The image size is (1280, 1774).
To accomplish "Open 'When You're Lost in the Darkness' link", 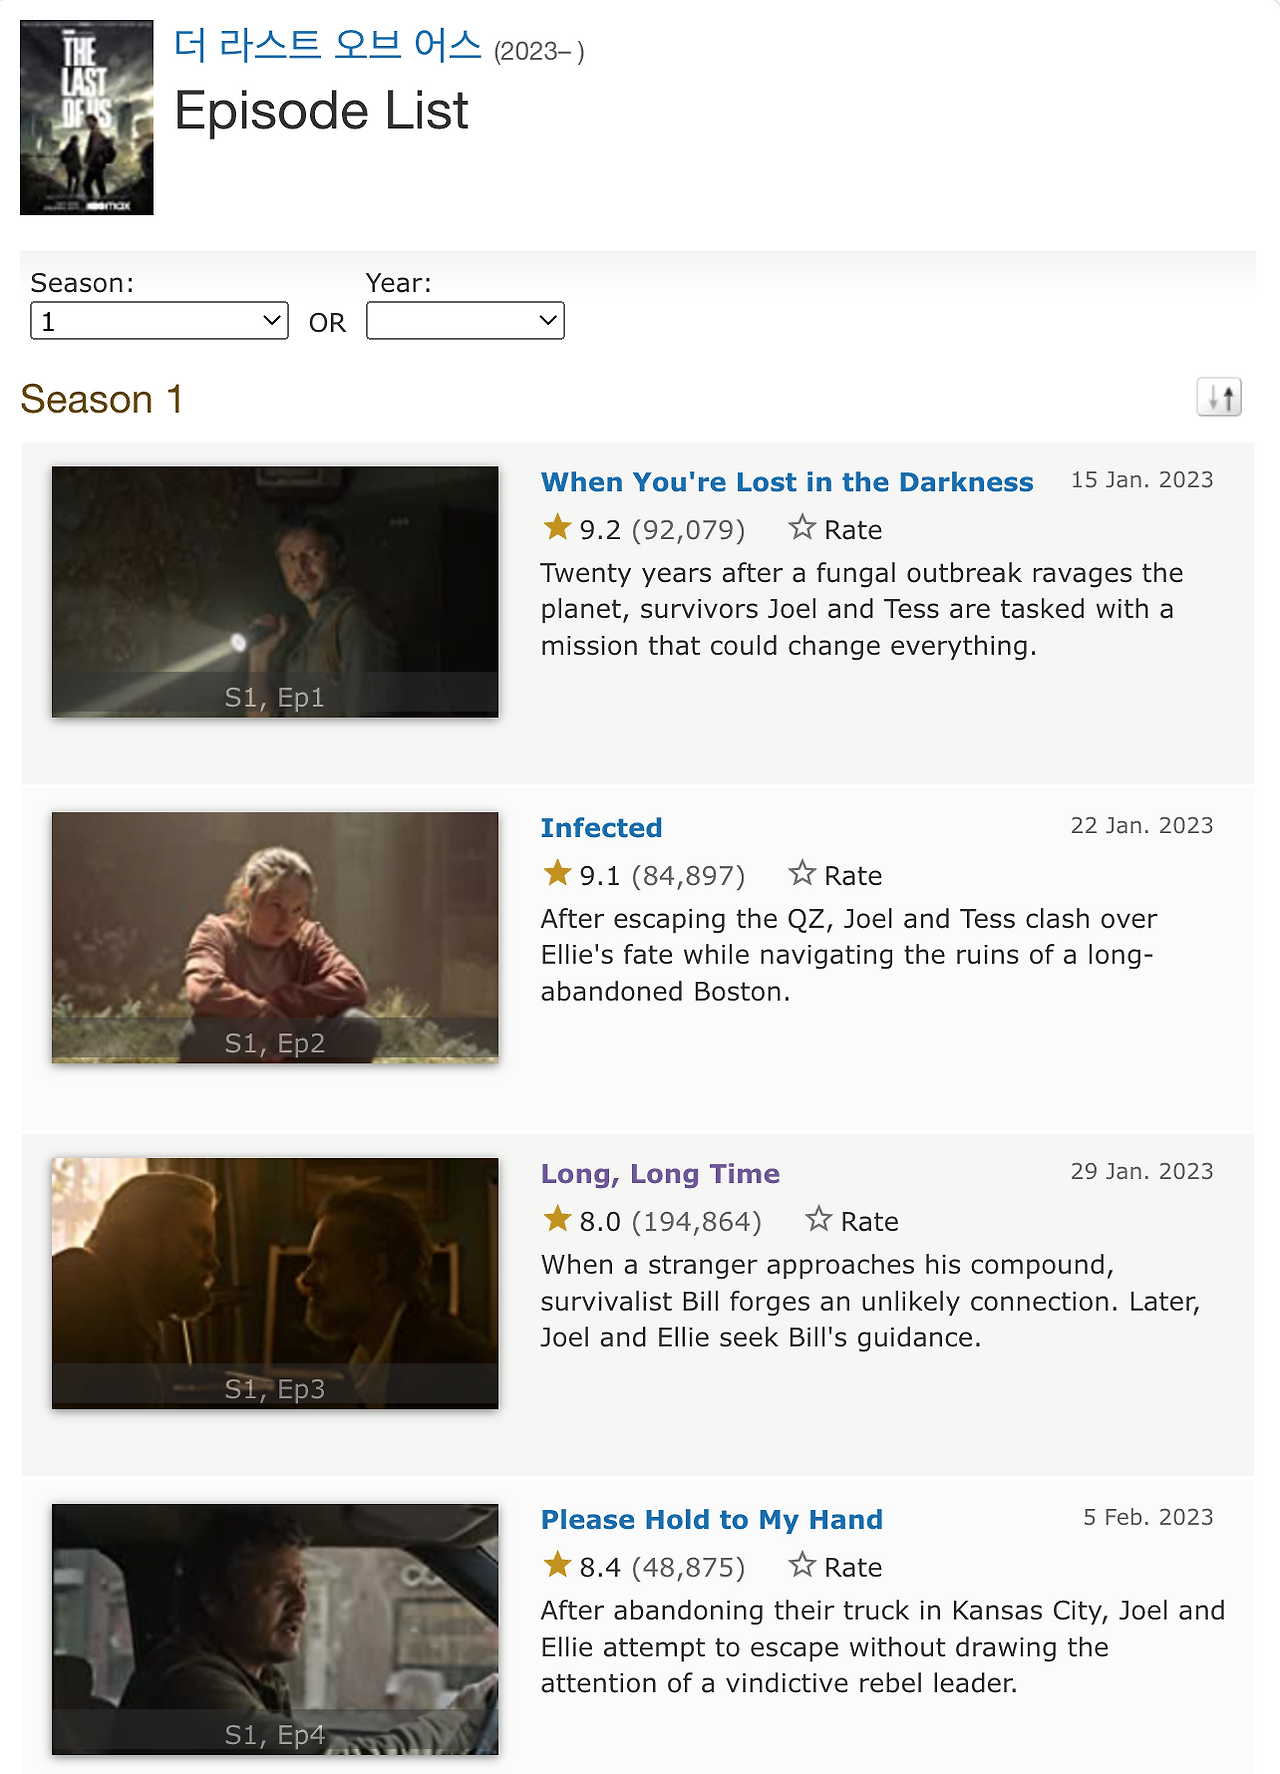I will point(787,482).
